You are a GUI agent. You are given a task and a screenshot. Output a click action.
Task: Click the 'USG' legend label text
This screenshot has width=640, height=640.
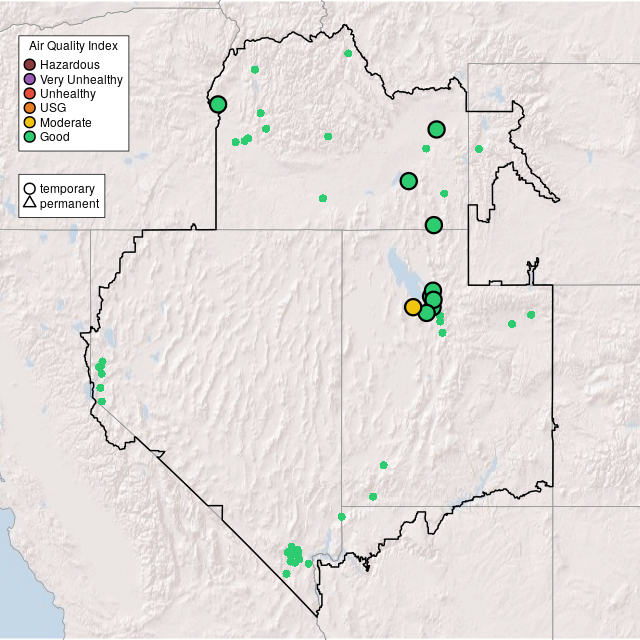[53, 108]
